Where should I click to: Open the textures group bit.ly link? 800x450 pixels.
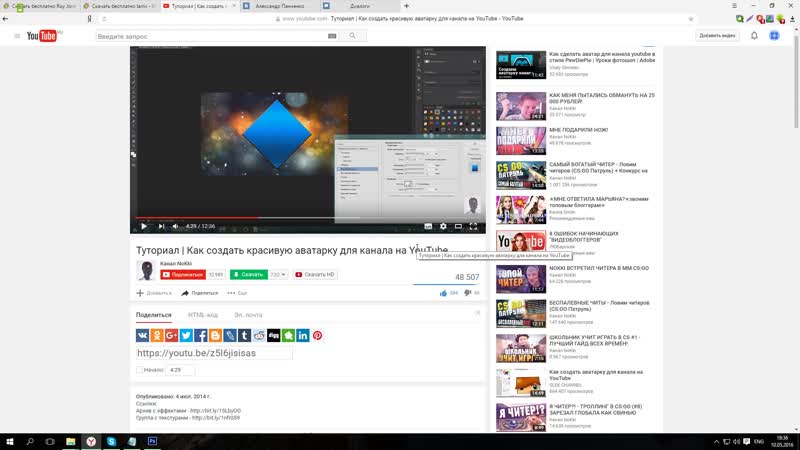[216, 418]
